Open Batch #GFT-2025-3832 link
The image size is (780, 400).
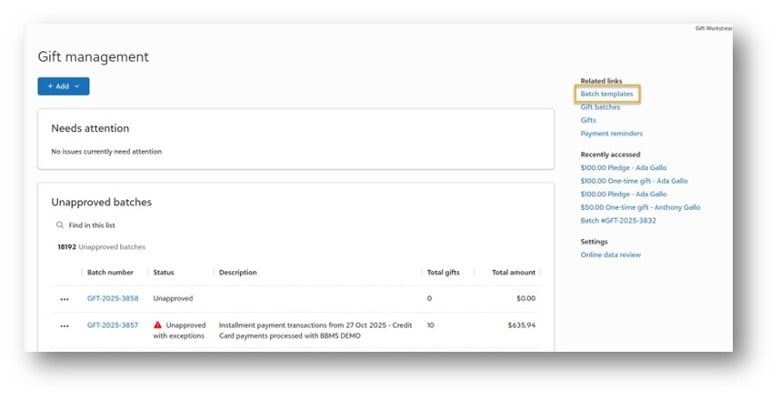pyautogui.click(x=618, y=220)
